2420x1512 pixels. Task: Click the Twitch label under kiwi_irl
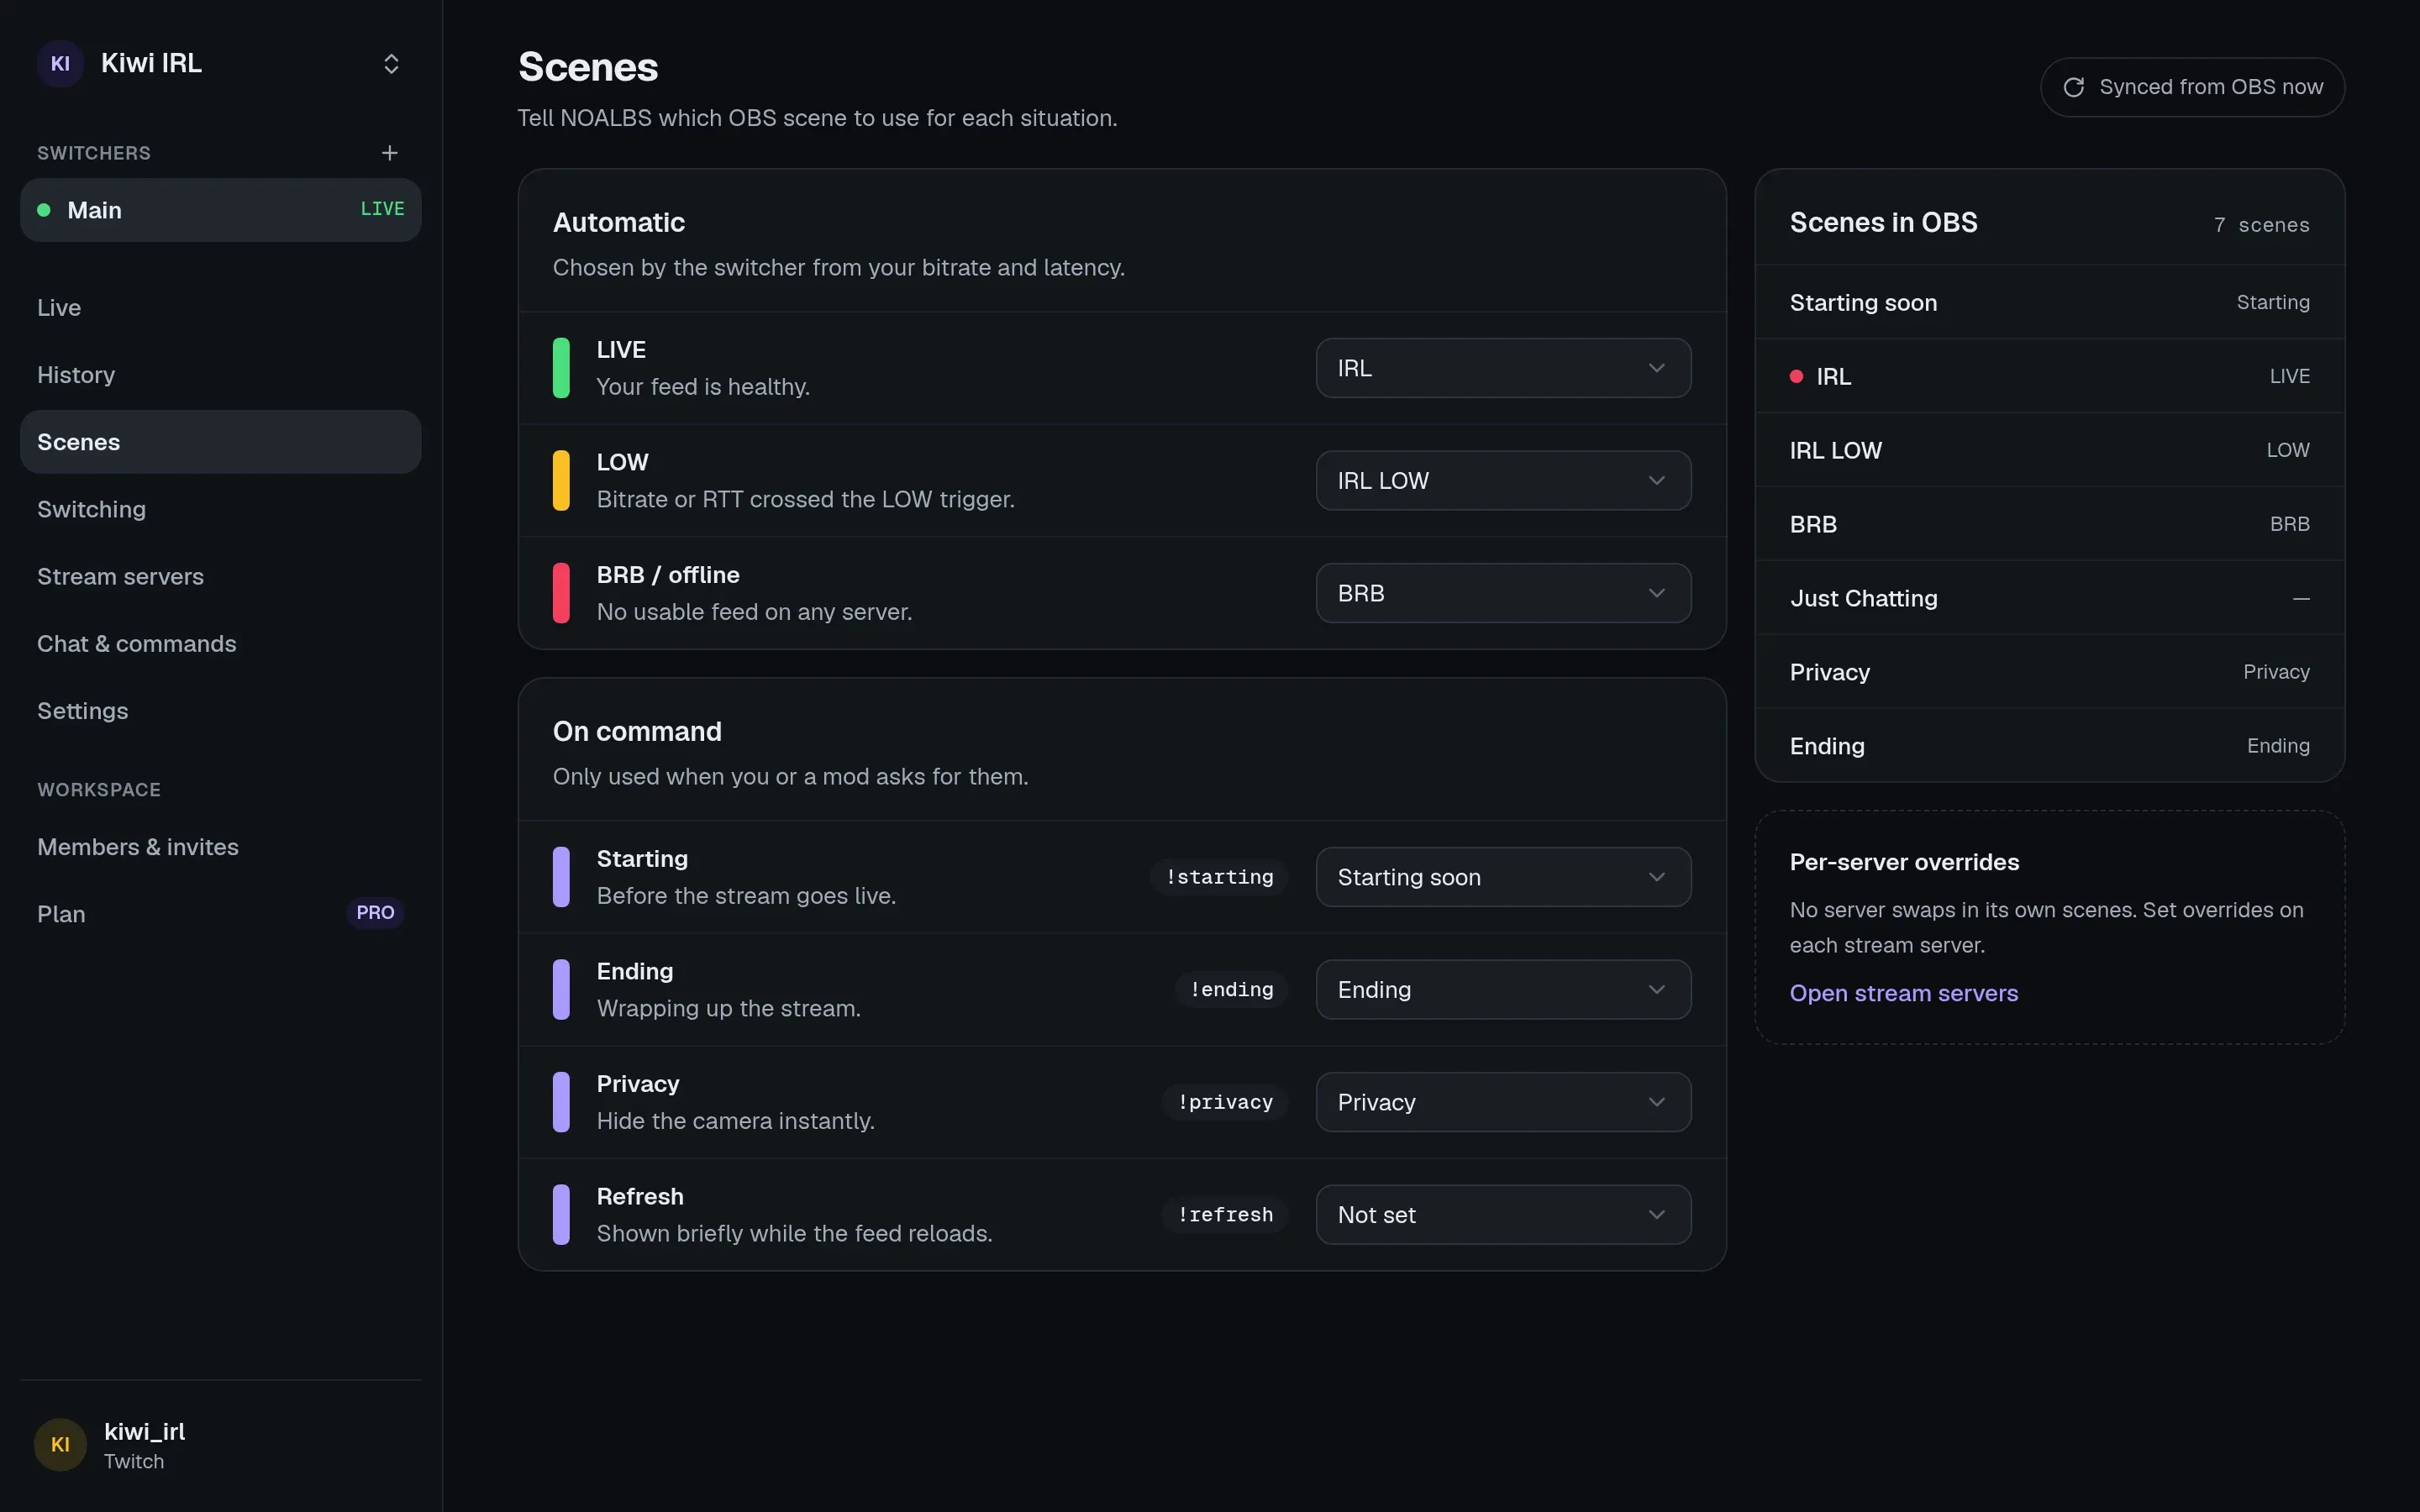pos(134,1461)
